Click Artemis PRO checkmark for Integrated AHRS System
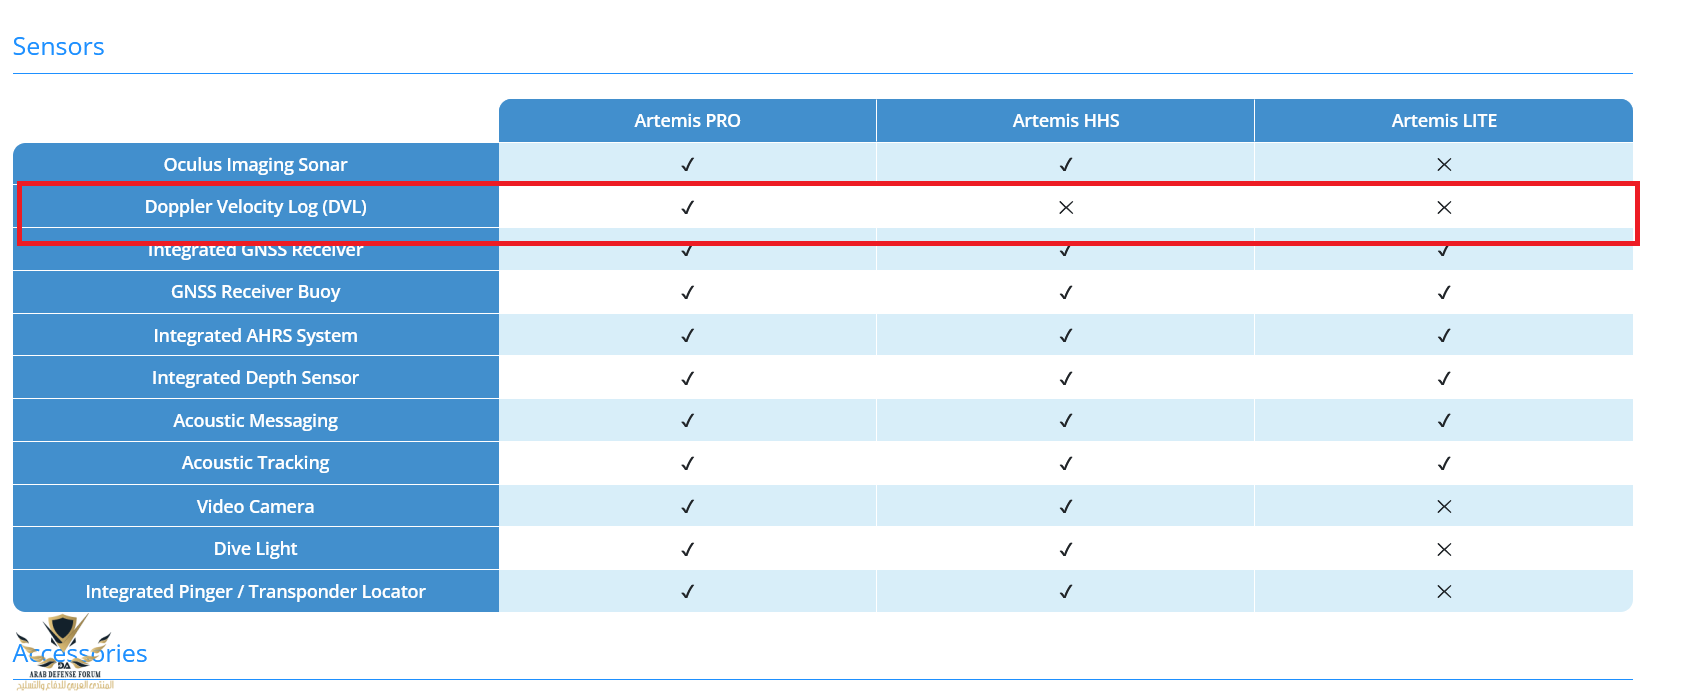Image resolution: width=1699 pixels, height=693 pixels. pos(687,336)
